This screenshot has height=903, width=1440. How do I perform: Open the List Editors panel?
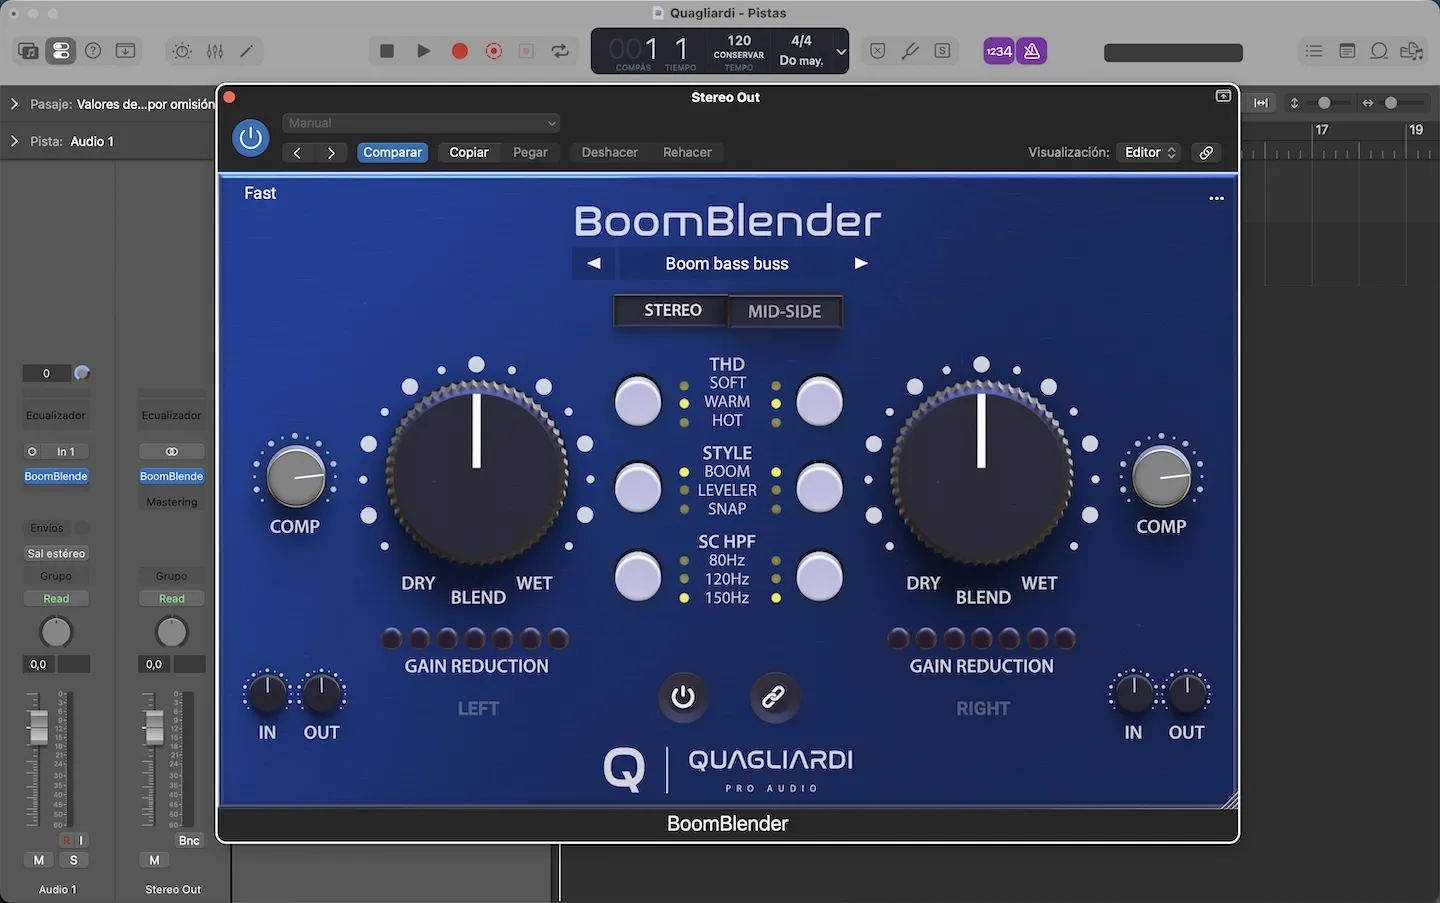[1314, 51]
